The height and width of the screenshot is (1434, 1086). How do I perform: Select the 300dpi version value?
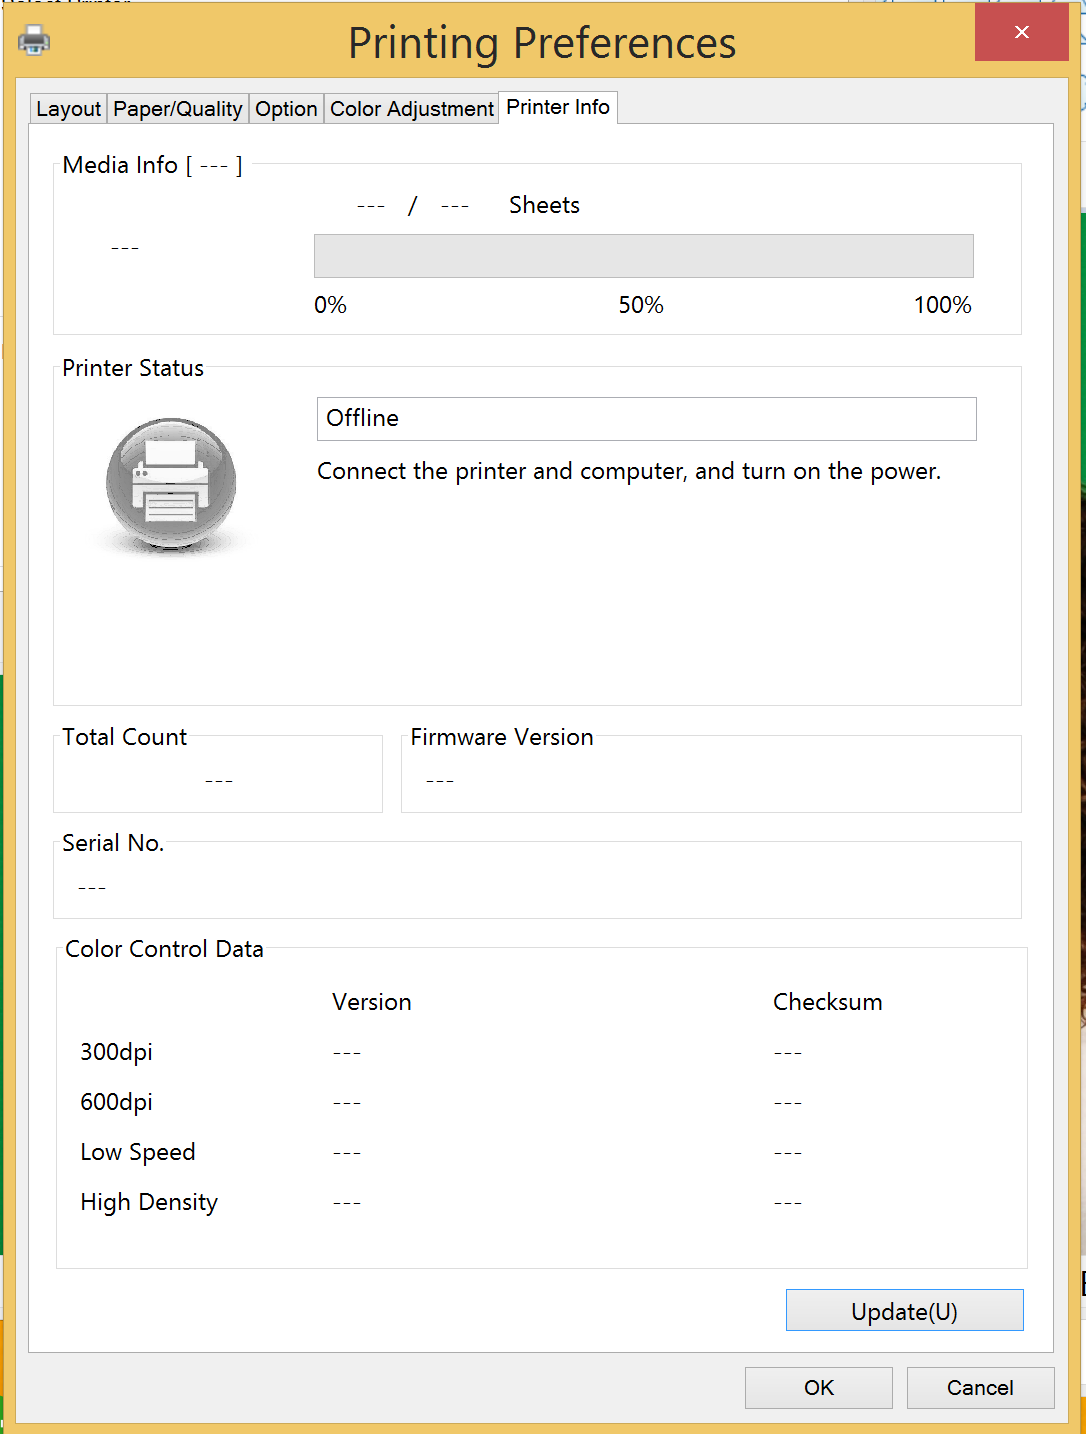(347, 1053)
